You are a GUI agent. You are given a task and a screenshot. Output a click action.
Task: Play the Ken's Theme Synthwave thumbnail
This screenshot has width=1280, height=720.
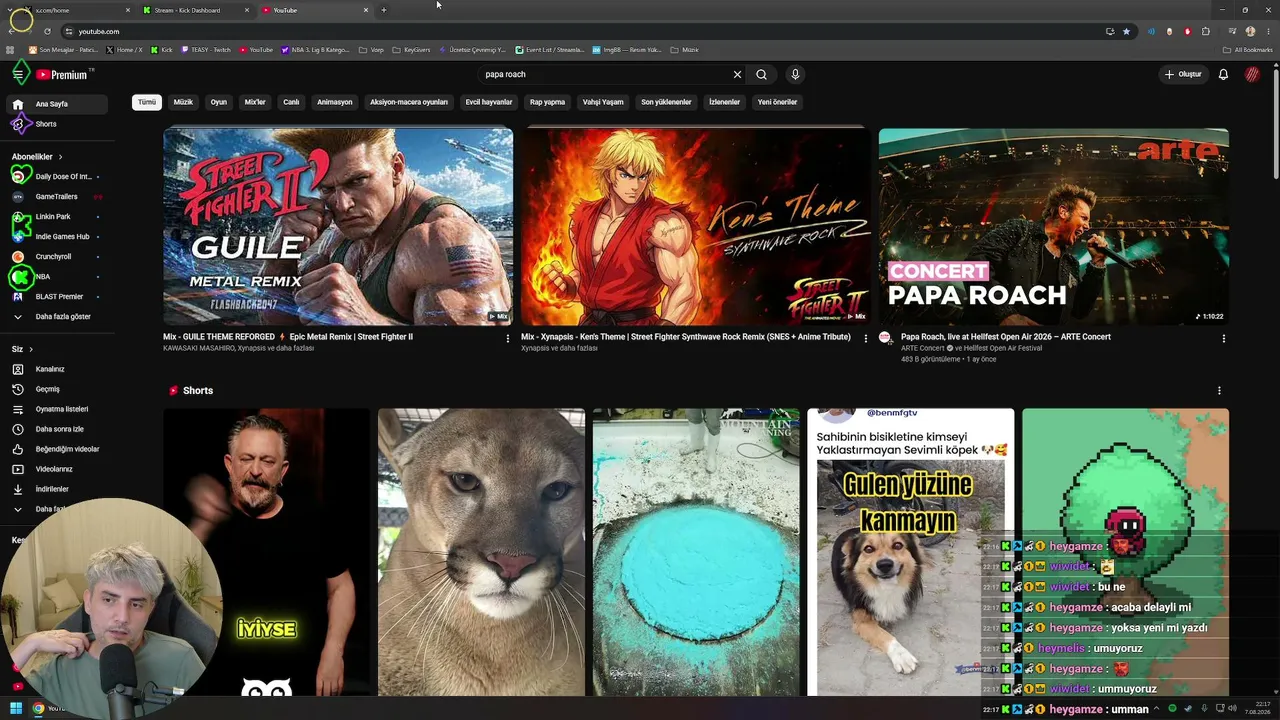click(696, 226)
